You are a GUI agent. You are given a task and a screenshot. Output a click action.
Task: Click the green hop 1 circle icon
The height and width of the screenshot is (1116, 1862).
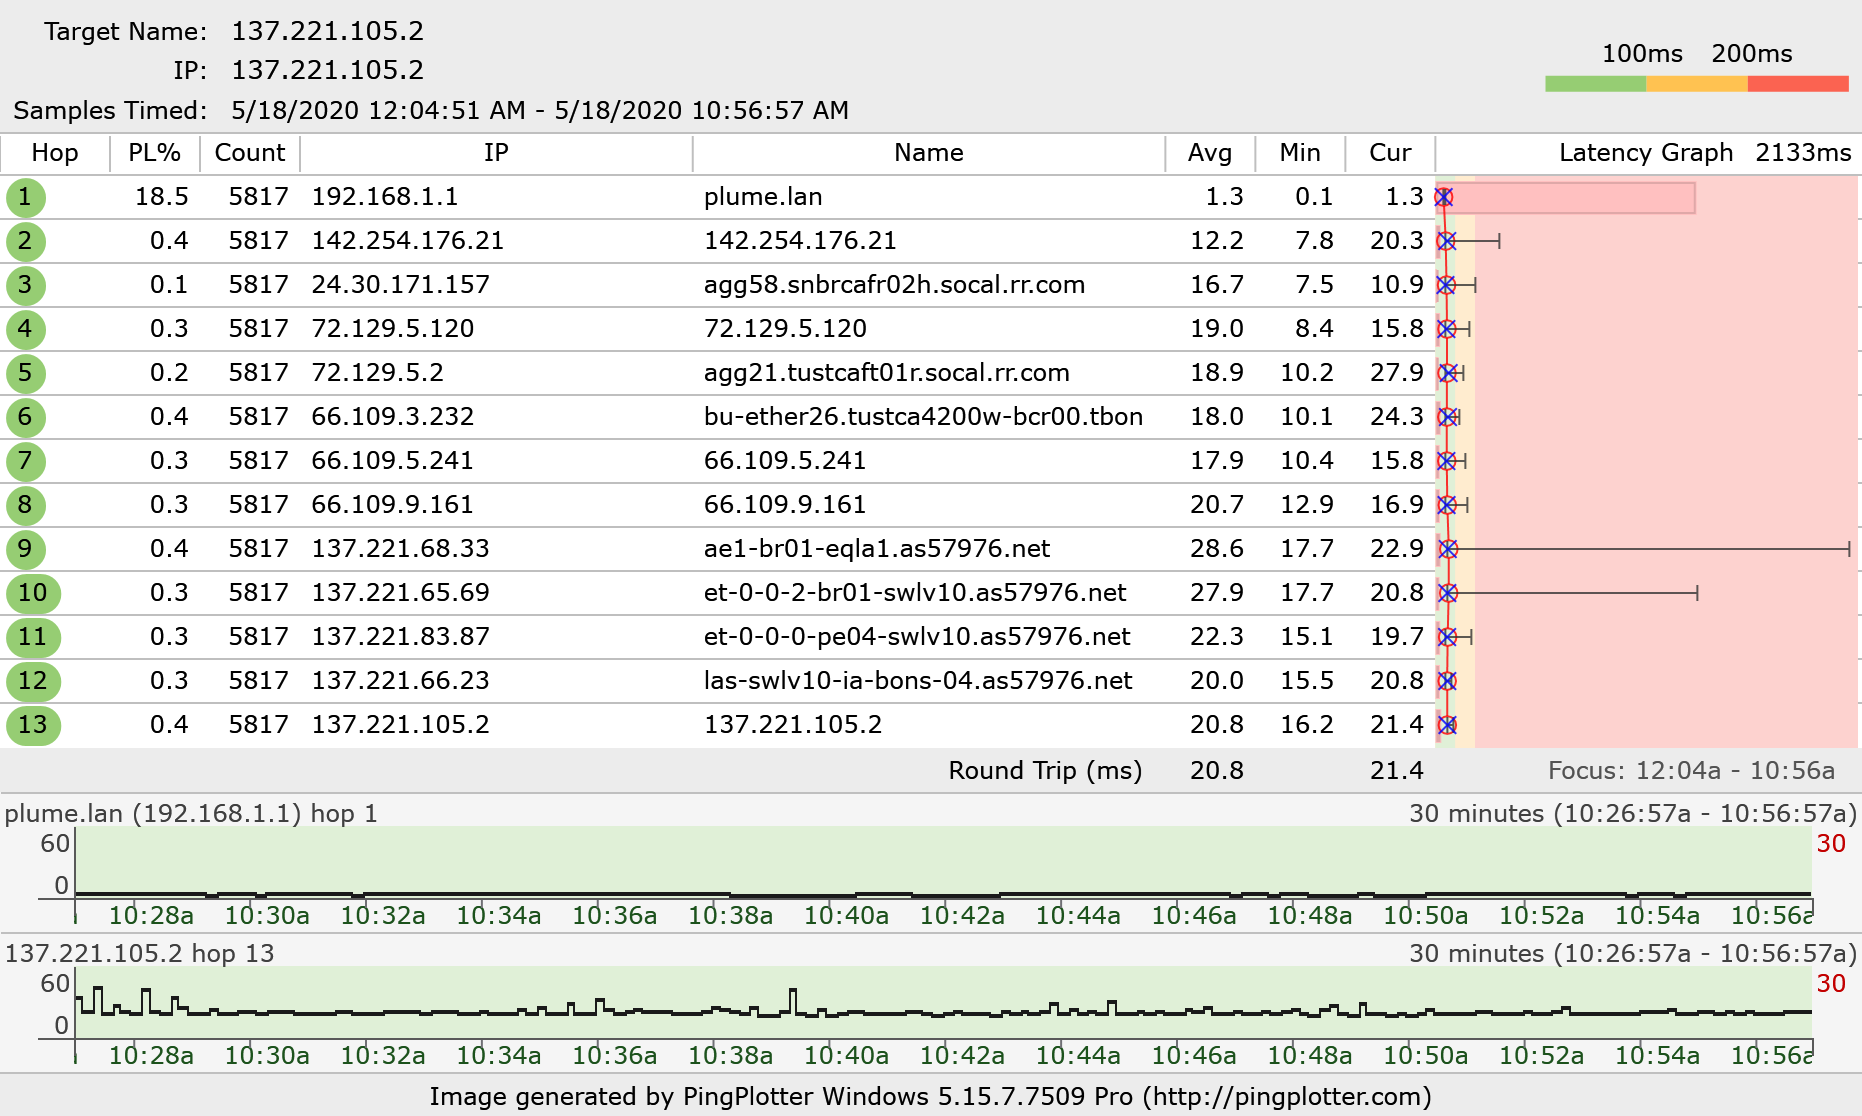pos(26,197)
